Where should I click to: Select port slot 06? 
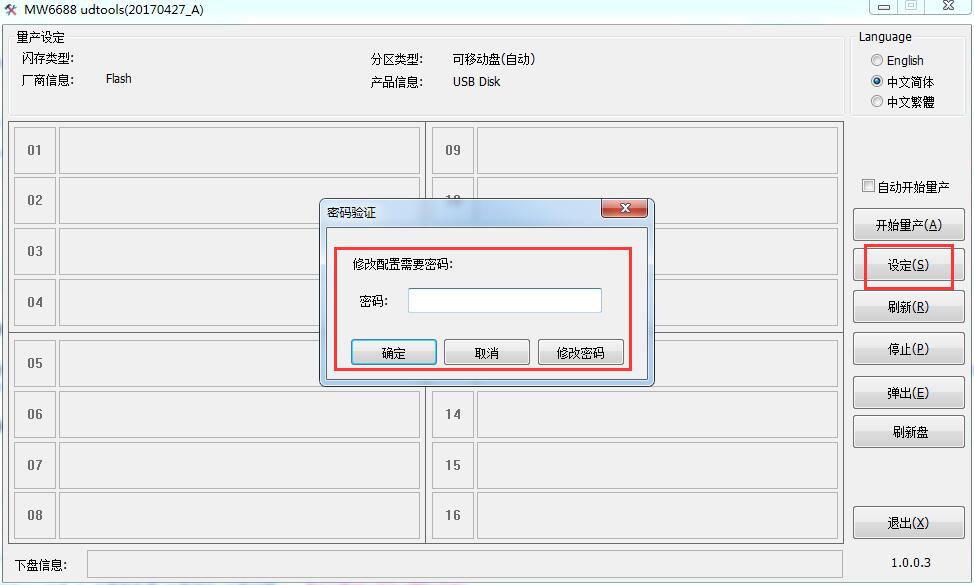pos(35,414)
